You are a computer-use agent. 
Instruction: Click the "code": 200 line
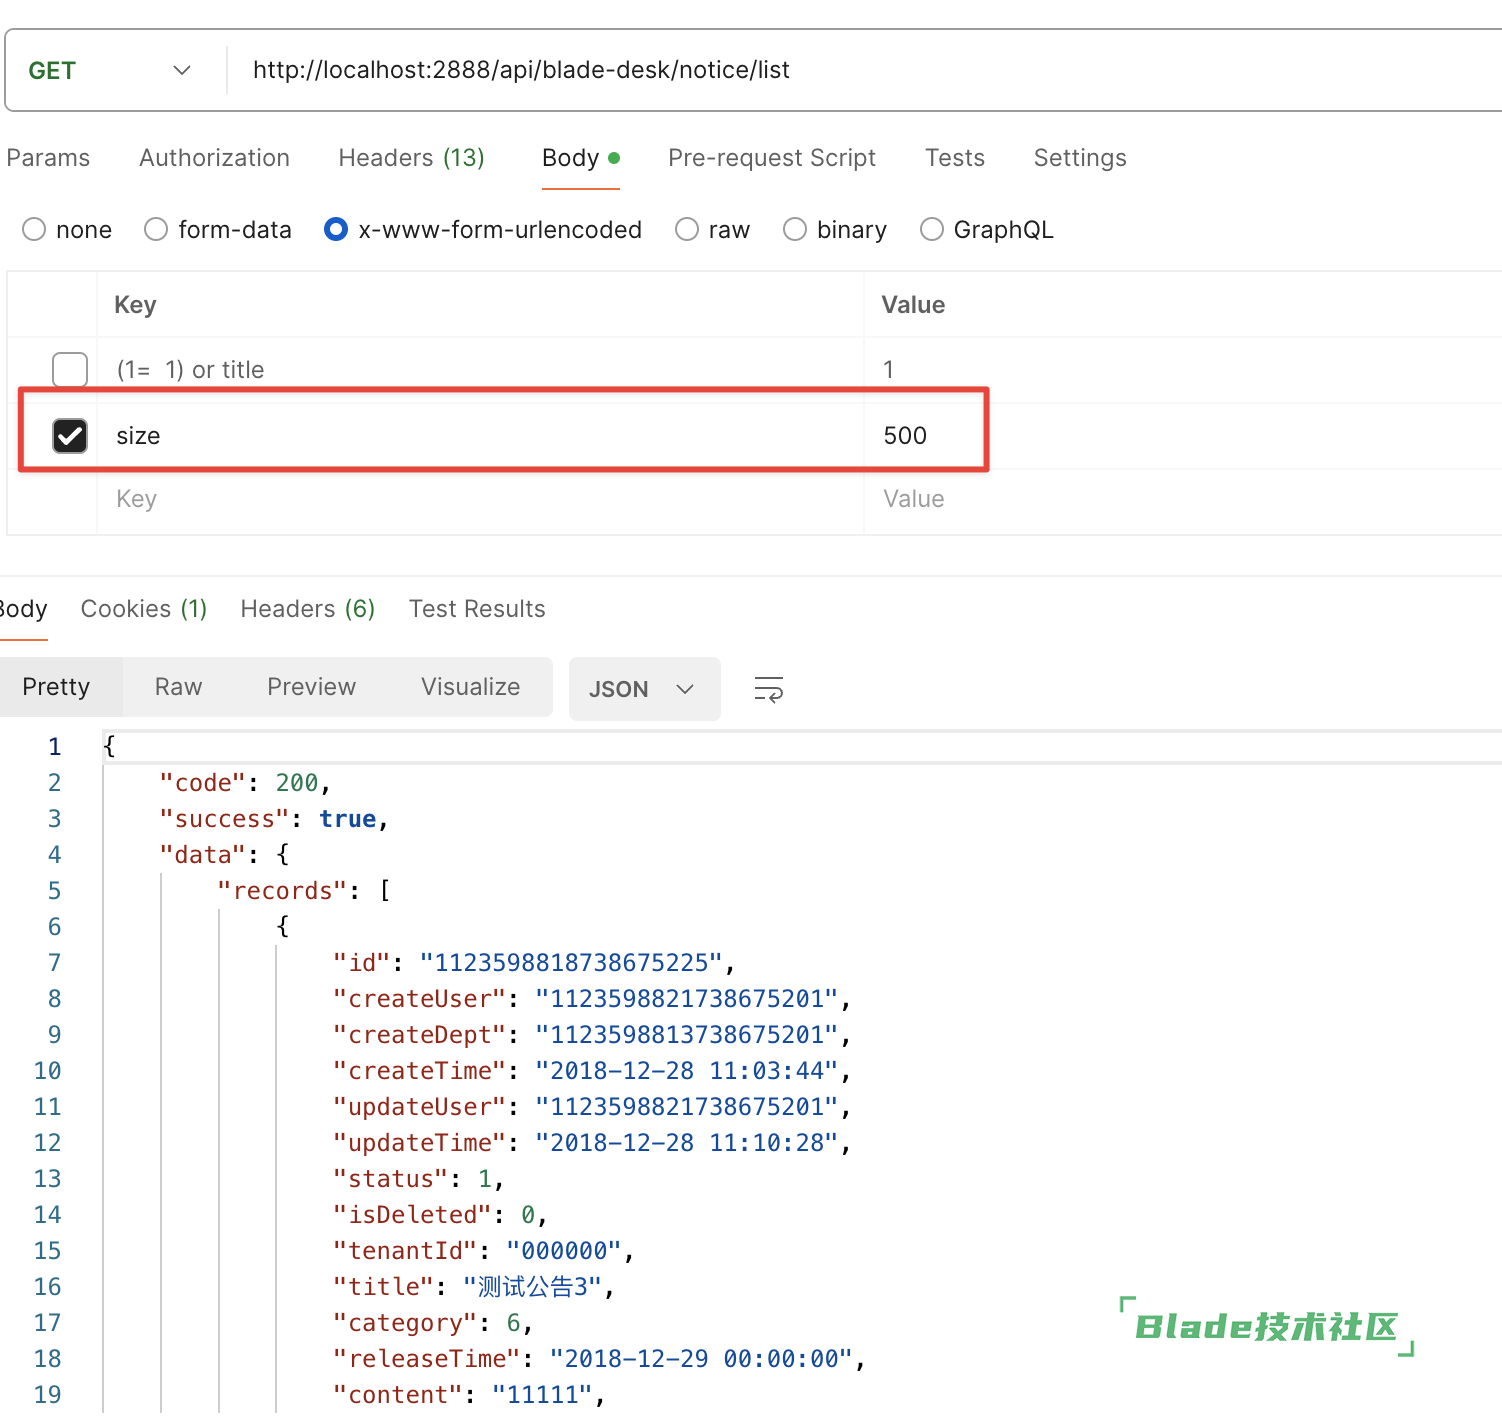click(x=245, y=783)
